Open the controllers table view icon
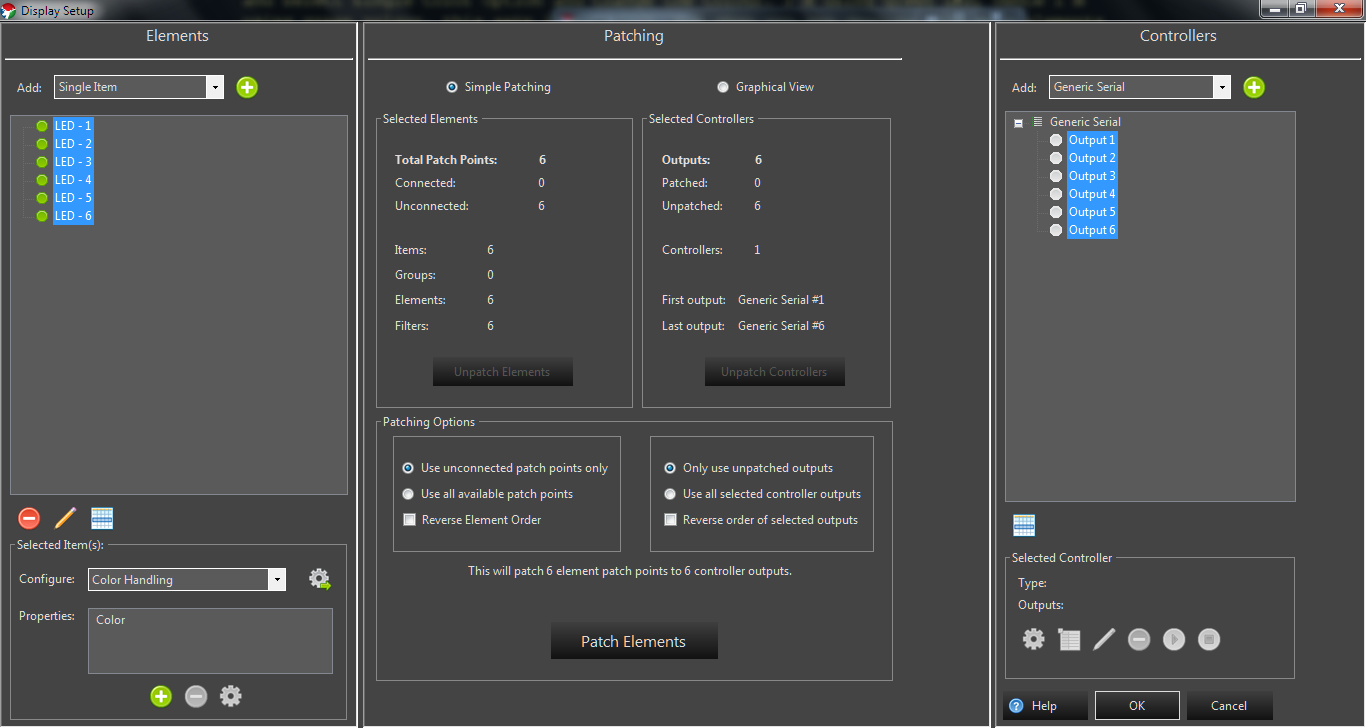Screen dimensions: 1366x728 tap(1024, 525)
